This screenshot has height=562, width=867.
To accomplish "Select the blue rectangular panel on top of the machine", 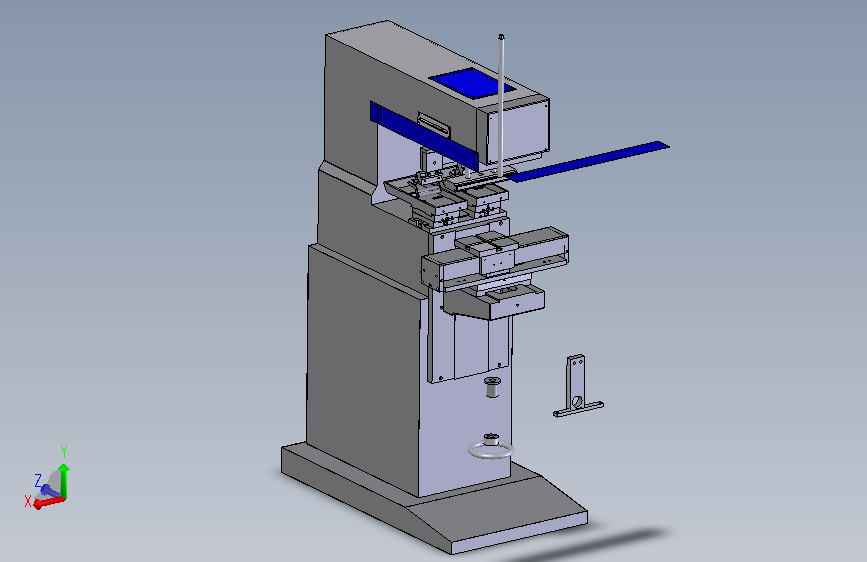I will pos(472,83).
